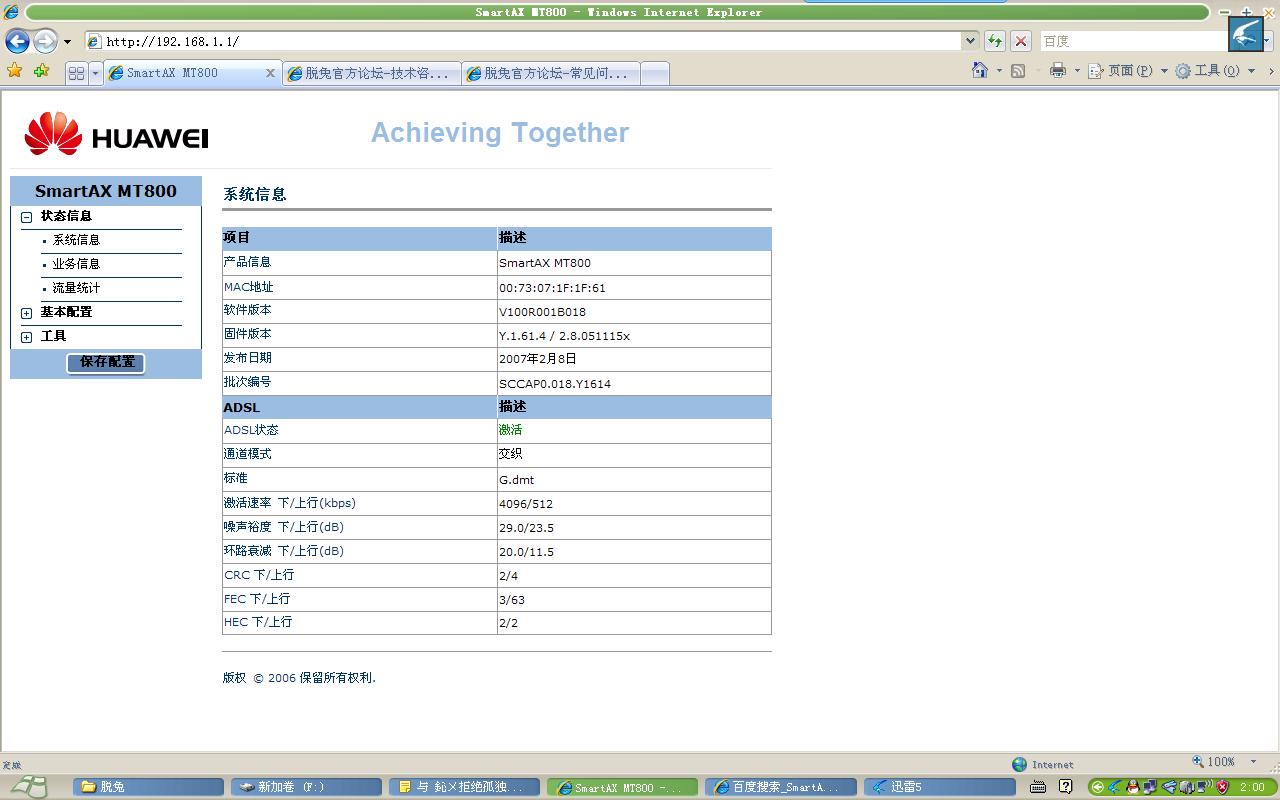Stop loading with the red X icon
1280x800 pixels.
tap(1021, 41)
